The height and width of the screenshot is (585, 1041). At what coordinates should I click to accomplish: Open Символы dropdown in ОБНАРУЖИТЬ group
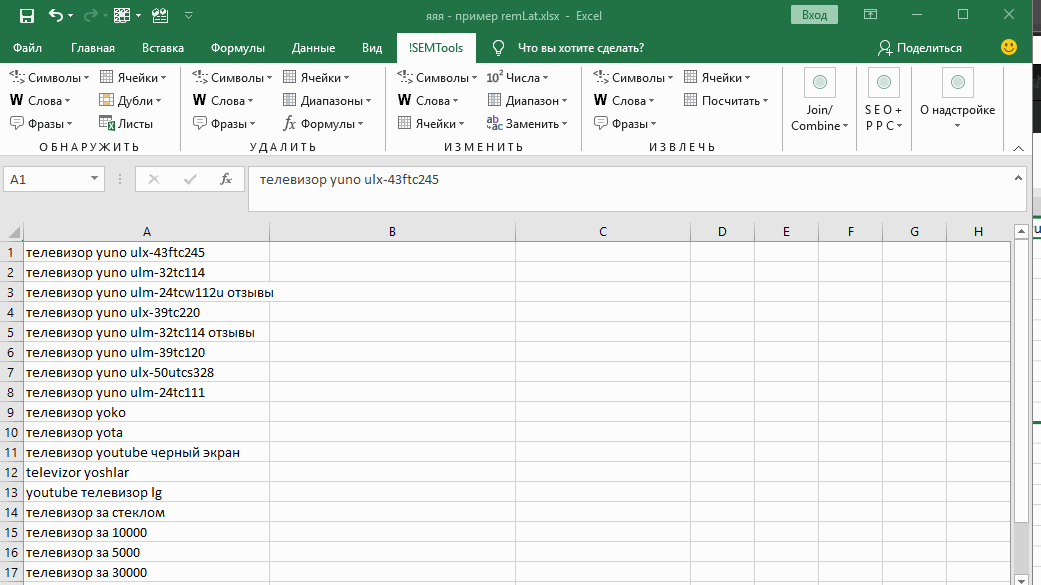click(49, 78)
